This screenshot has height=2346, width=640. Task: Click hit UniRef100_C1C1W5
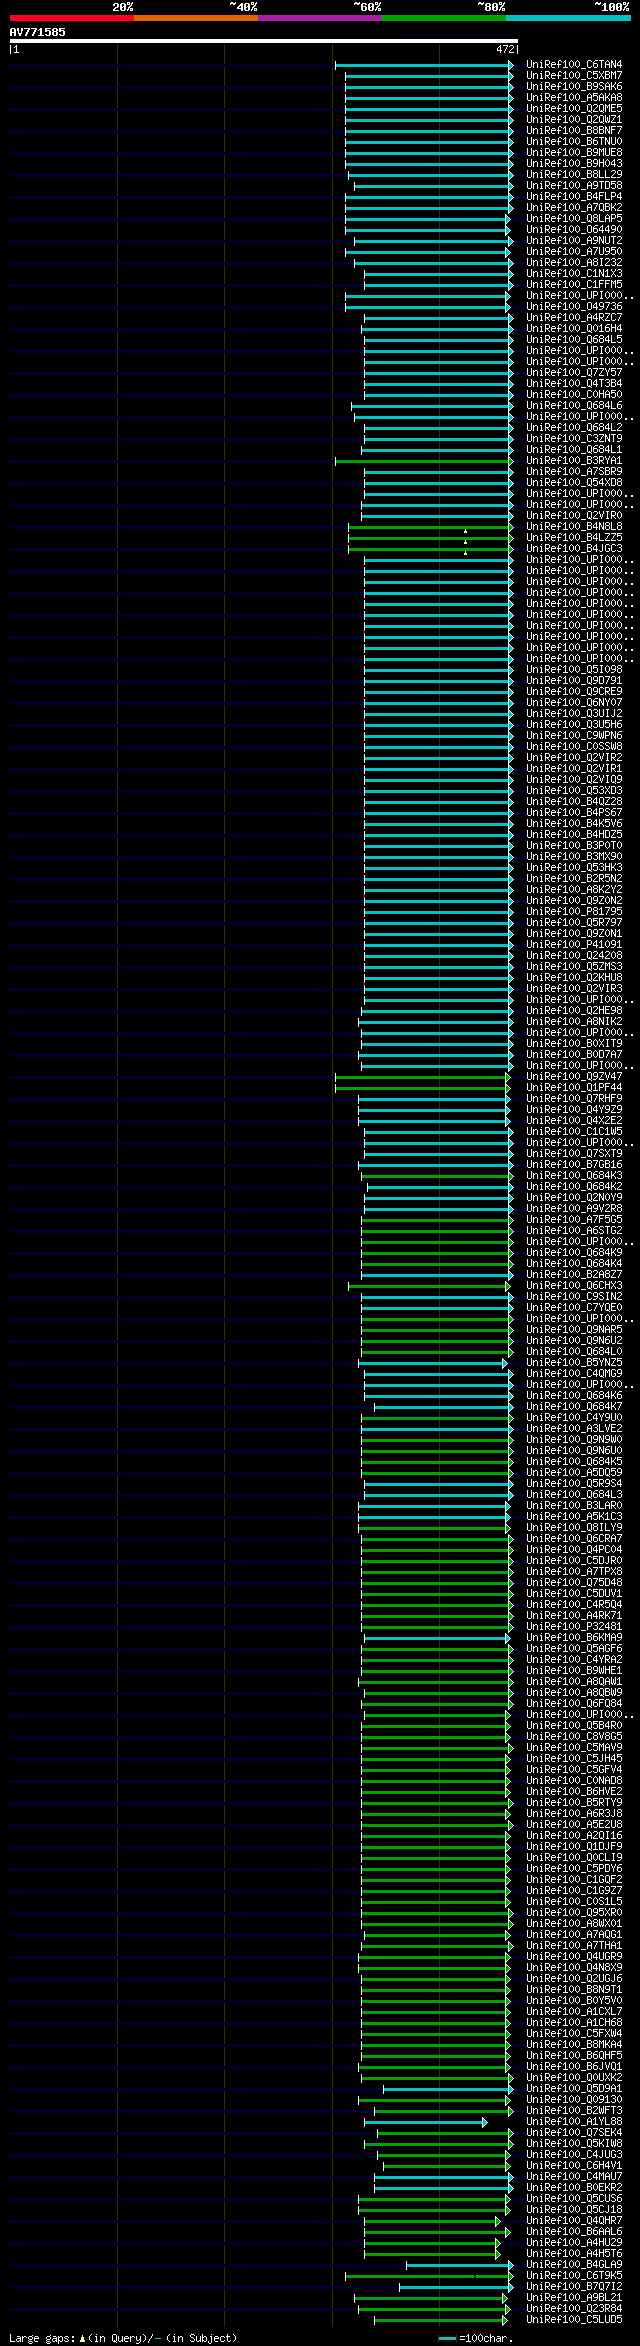574,1132
